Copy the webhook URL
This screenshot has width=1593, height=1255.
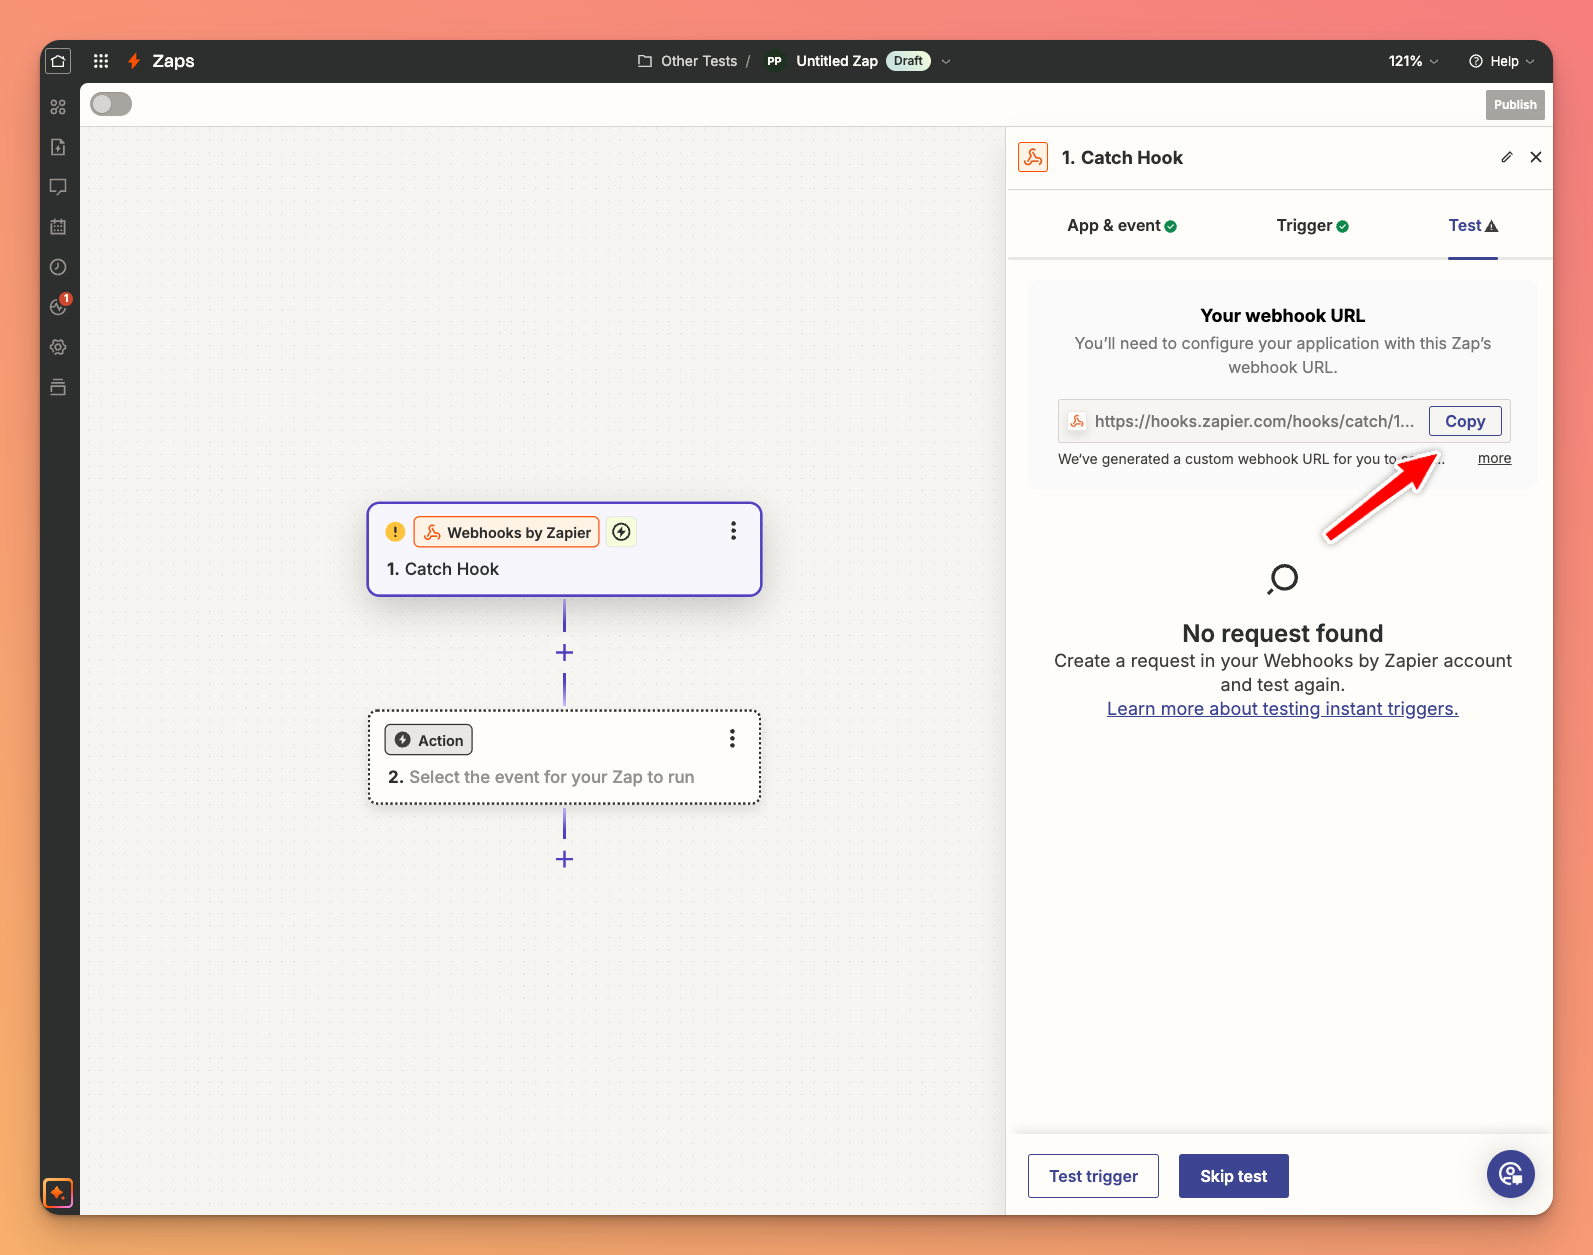point(1464,421)
